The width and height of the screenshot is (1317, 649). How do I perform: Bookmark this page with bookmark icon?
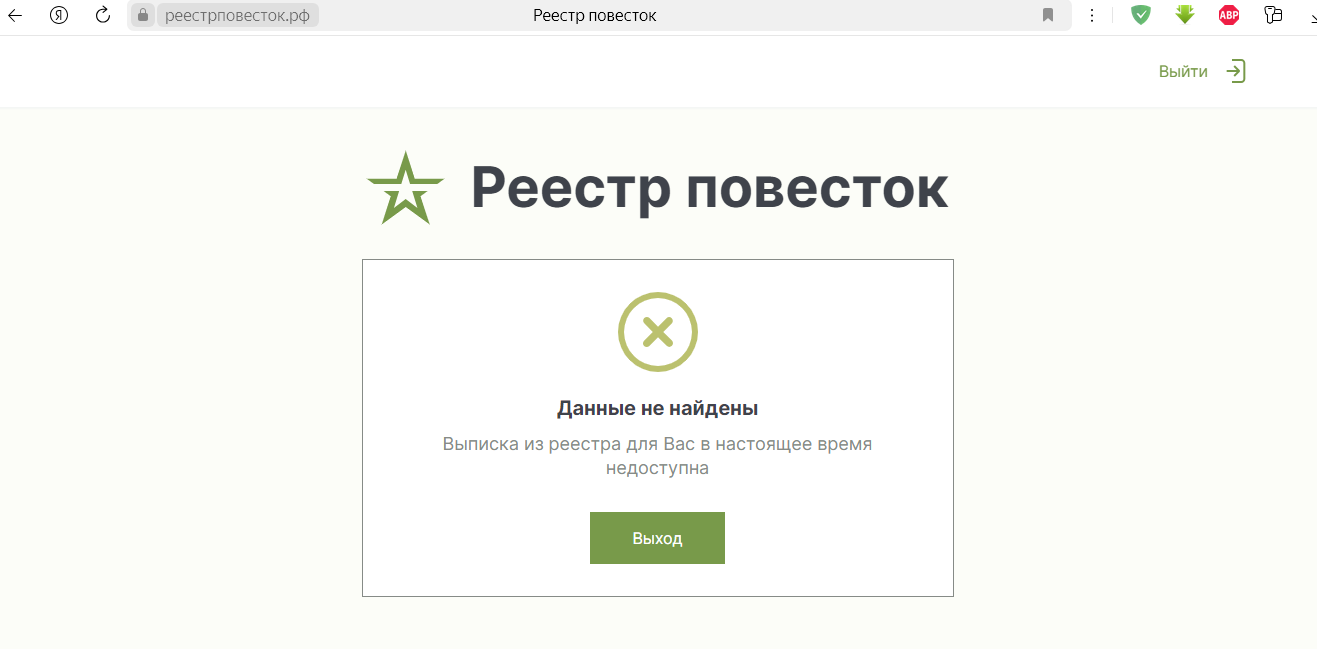click(x=1048, y=15)
